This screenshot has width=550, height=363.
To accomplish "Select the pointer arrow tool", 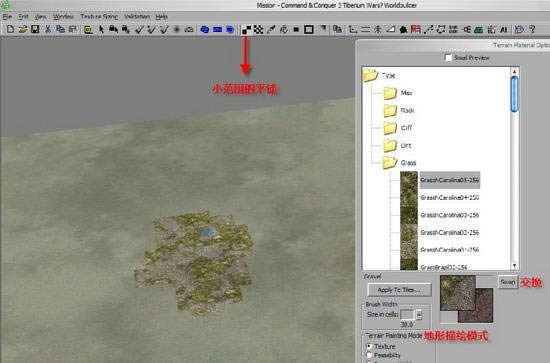I will [x=101, y=29].
